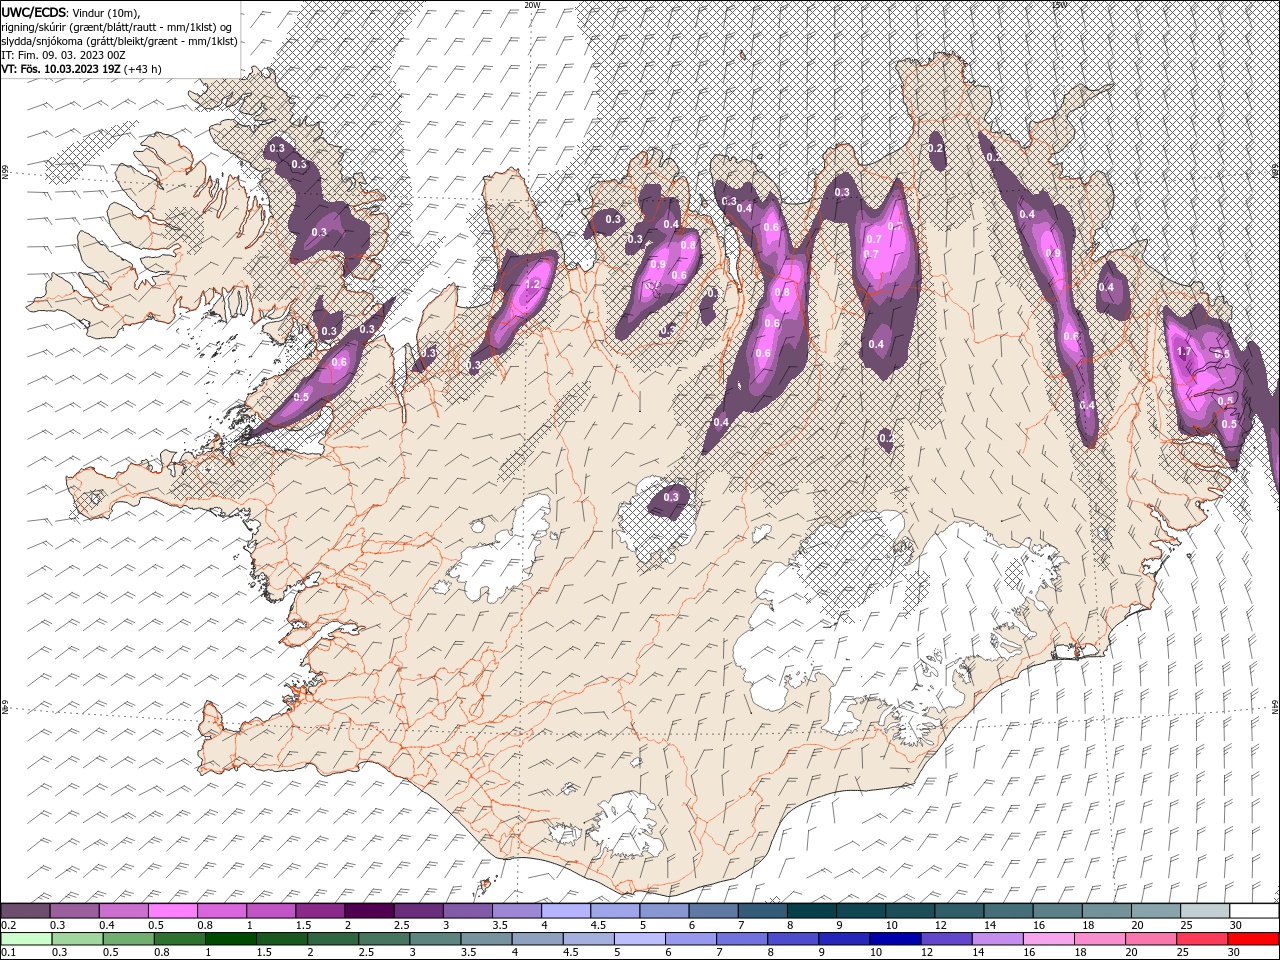Click bottom legend swatch starting at 4
Viewport: 1280px width, 960px height.
click(x=537, y=939)
